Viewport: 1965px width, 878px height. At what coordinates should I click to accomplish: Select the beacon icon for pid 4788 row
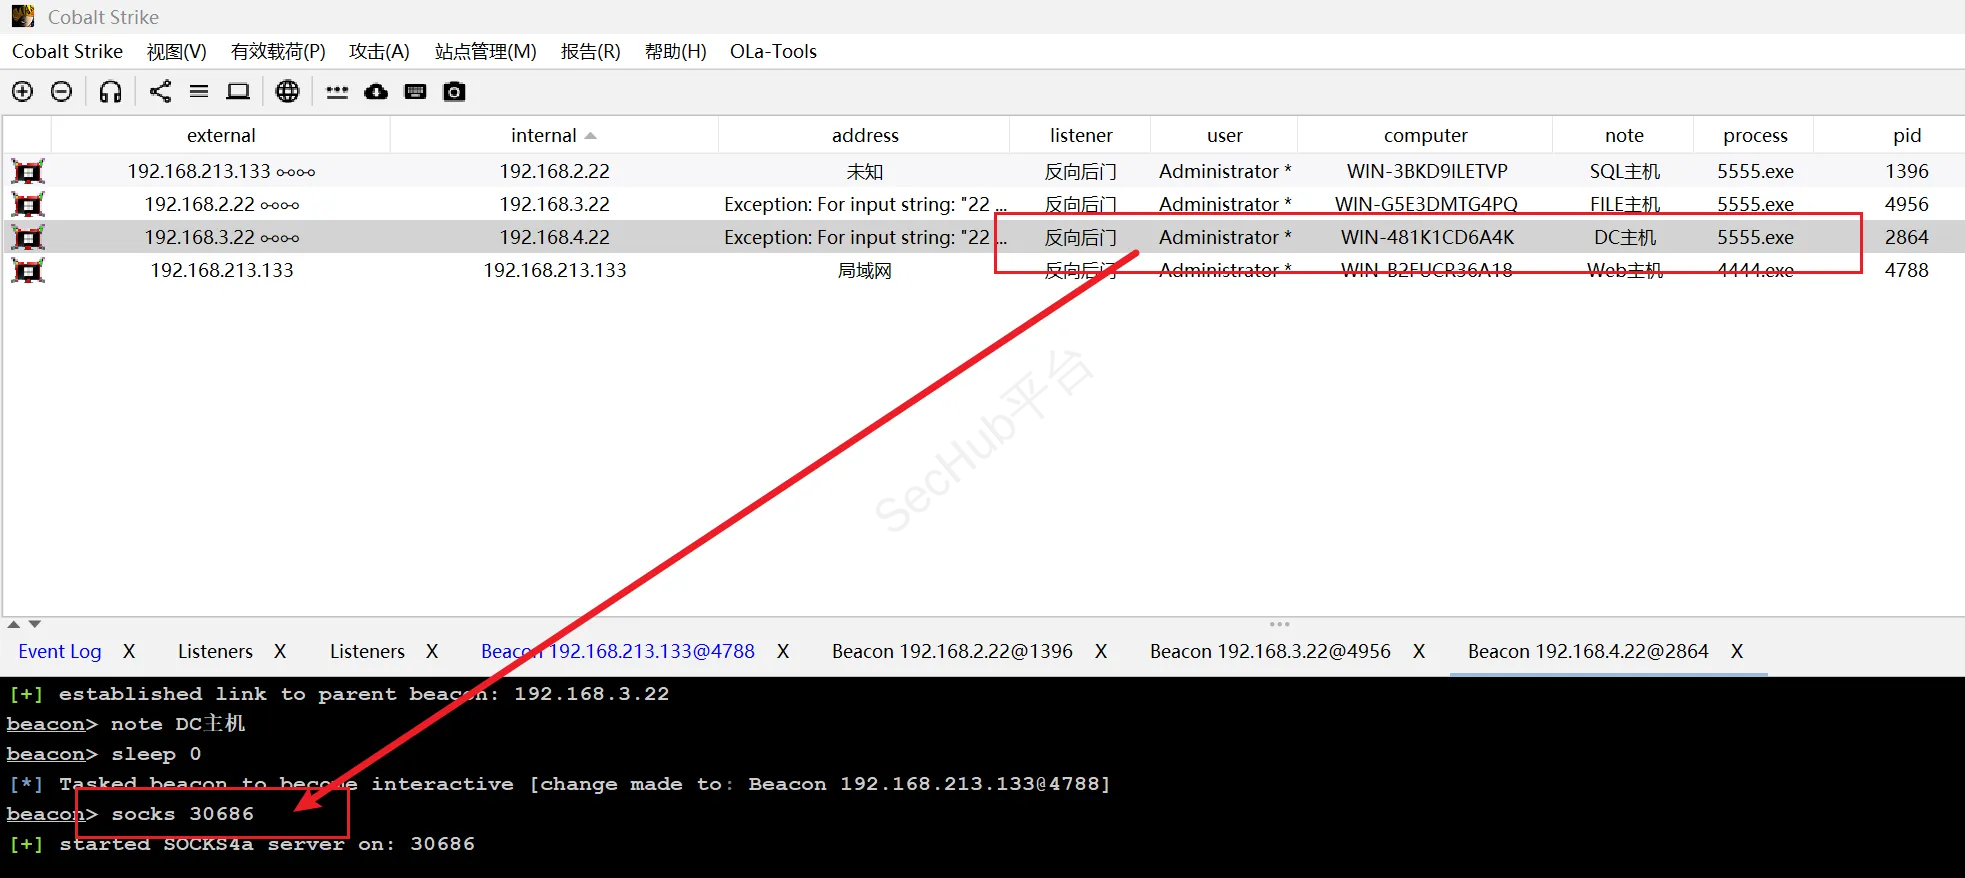click(28, 270)
